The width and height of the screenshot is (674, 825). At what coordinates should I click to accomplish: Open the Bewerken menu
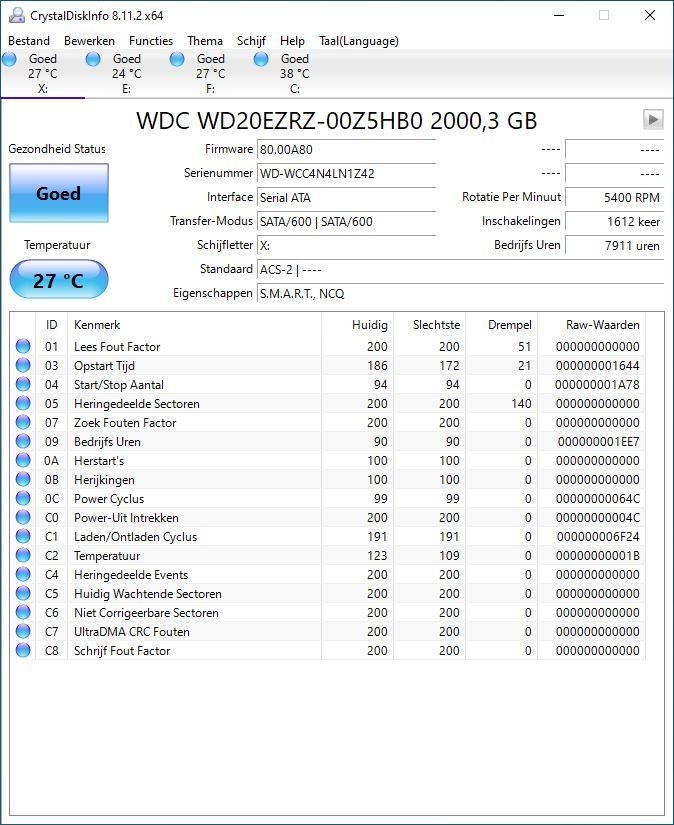89,41
